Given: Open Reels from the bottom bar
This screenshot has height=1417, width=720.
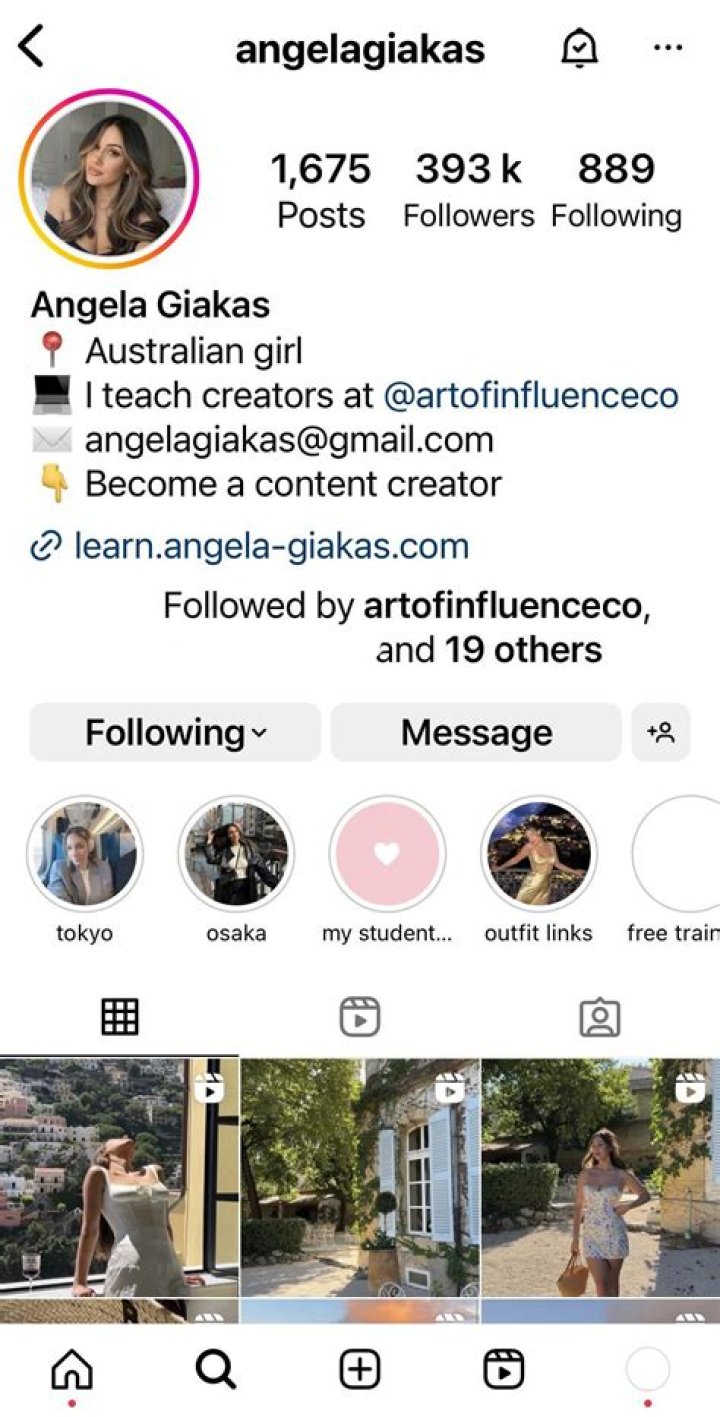Looking at the screenshot, I should tap(504, 1370).
